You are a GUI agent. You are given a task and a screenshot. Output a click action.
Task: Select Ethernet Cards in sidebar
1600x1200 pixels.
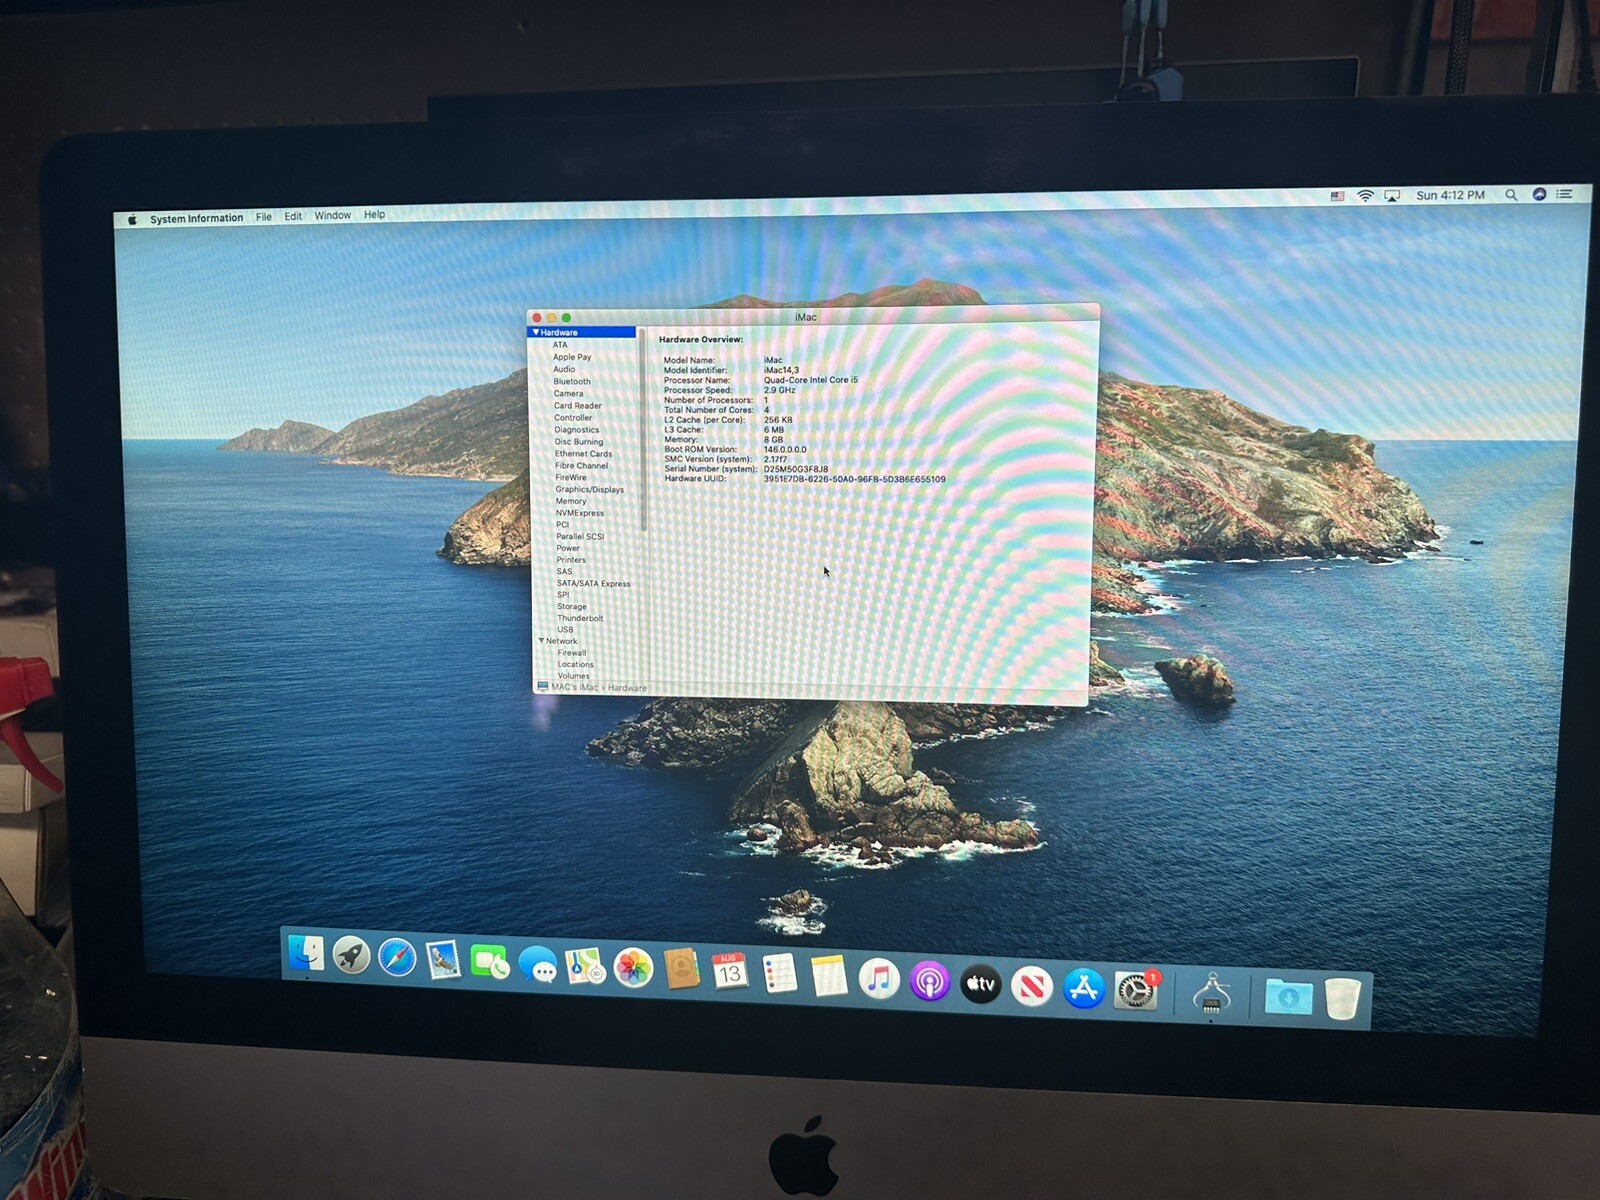(584, 454)
